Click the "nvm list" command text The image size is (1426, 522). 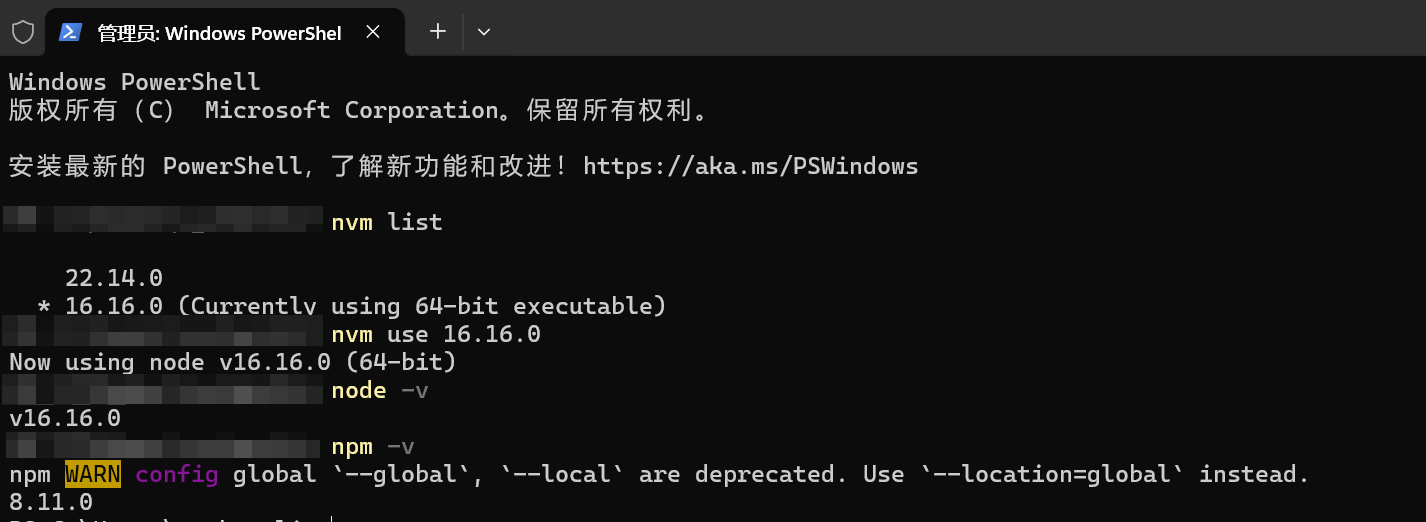point(386,222)
